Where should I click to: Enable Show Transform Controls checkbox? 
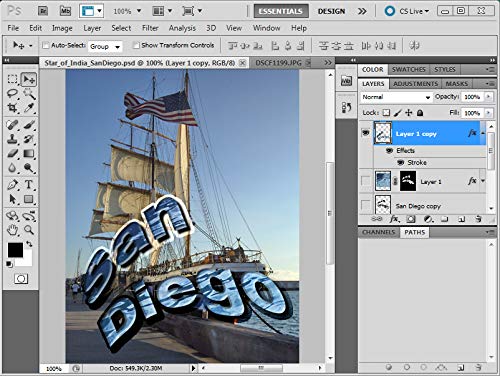tap(136, 45)
